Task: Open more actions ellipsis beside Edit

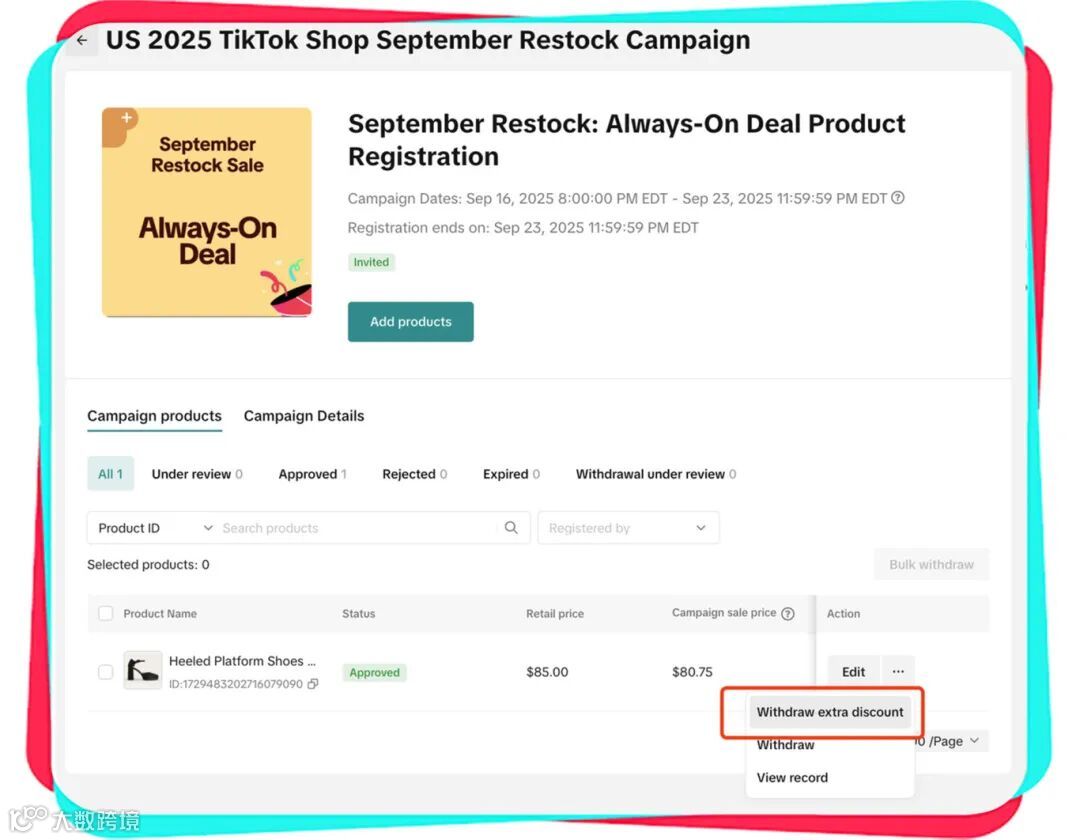Action: click(x=898, y=671)
